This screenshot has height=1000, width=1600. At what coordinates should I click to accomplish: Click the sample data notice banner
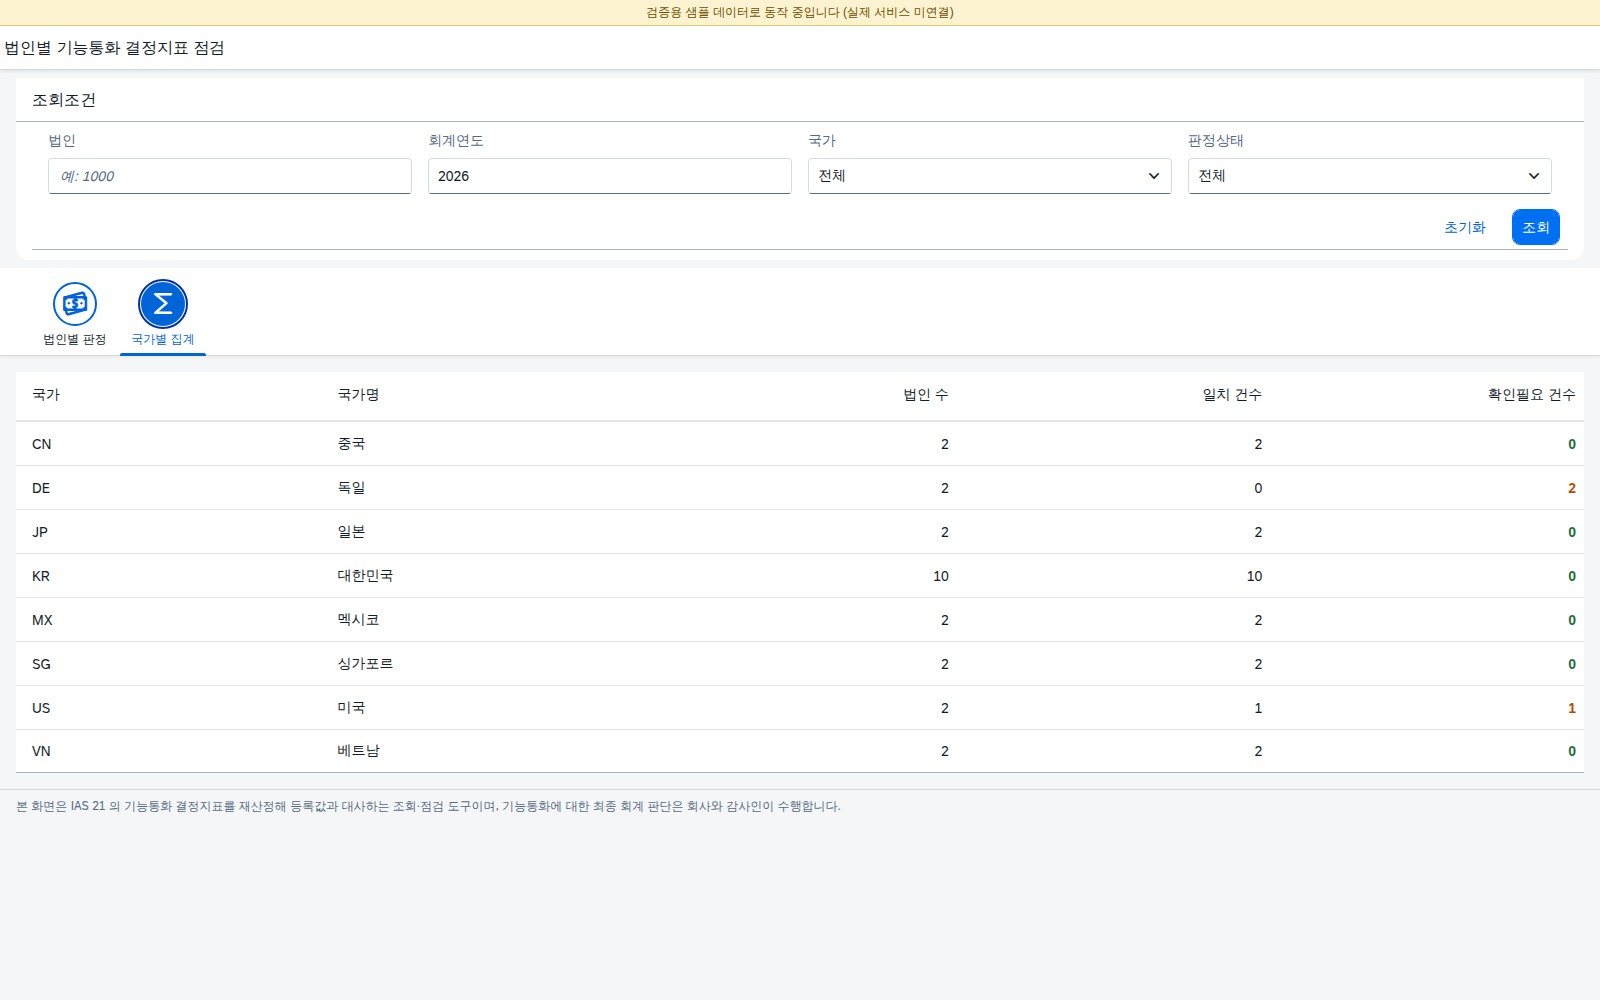[800, 13]
